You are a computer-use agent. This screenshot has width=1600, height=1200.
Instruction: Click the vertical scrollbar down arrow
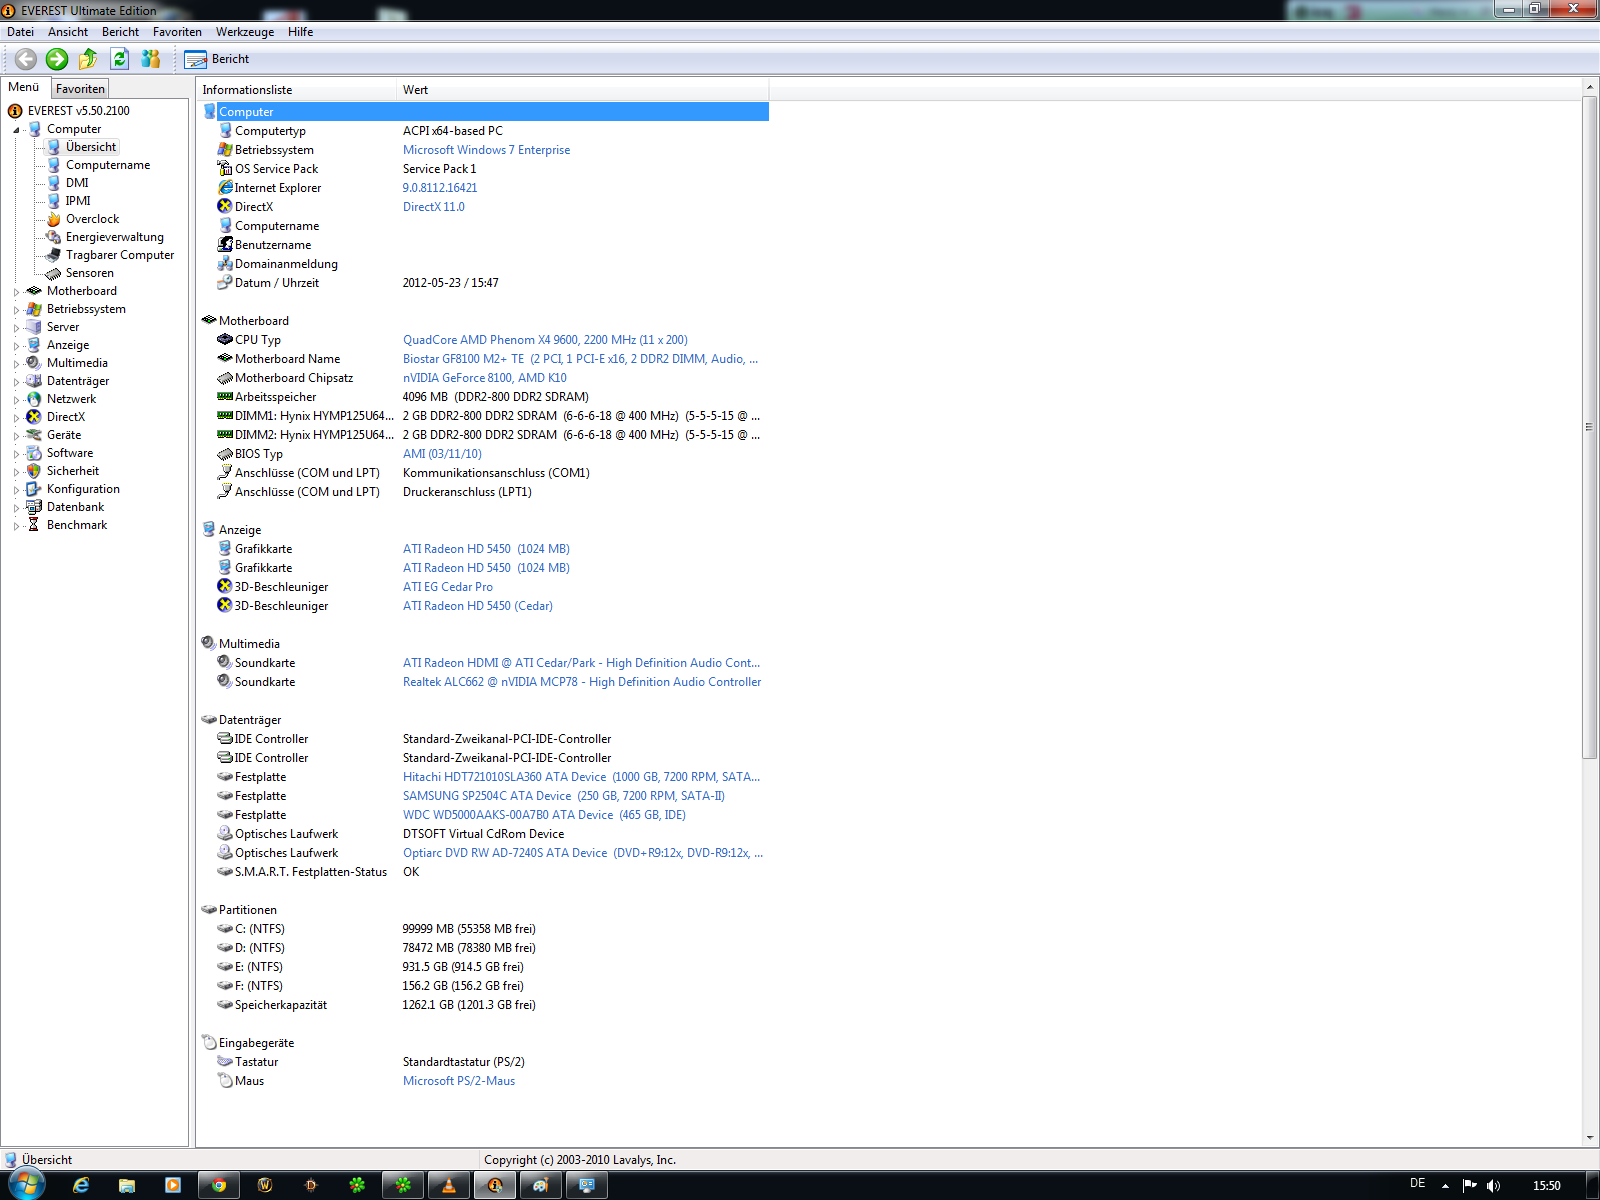pyautogui.click(x=1590, y=1138)
